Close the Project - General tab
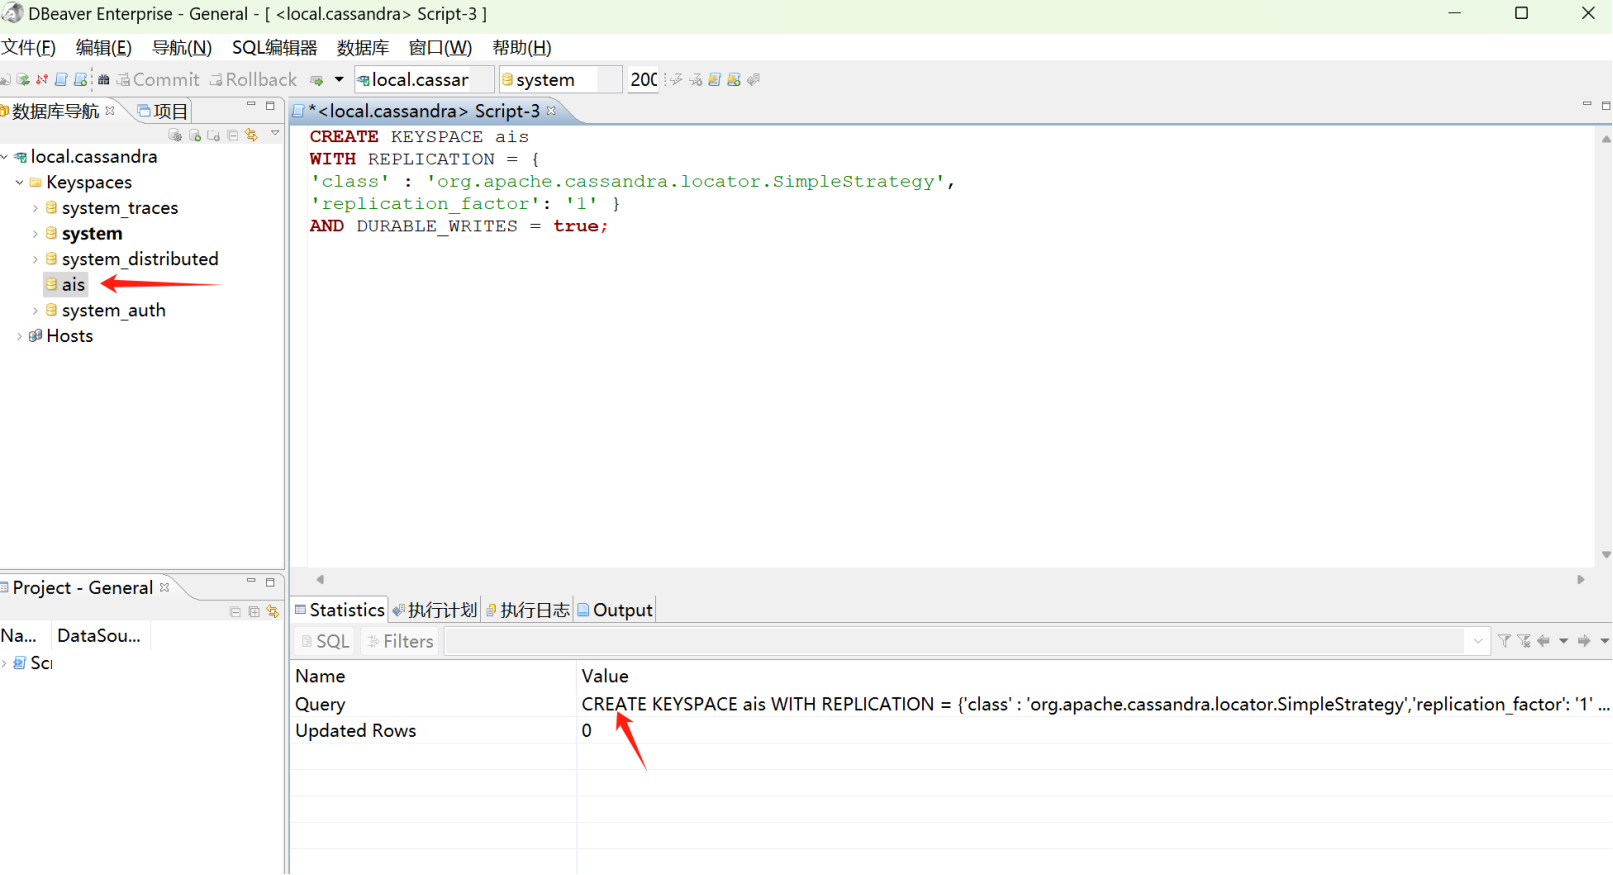 (x=165, y=587)
